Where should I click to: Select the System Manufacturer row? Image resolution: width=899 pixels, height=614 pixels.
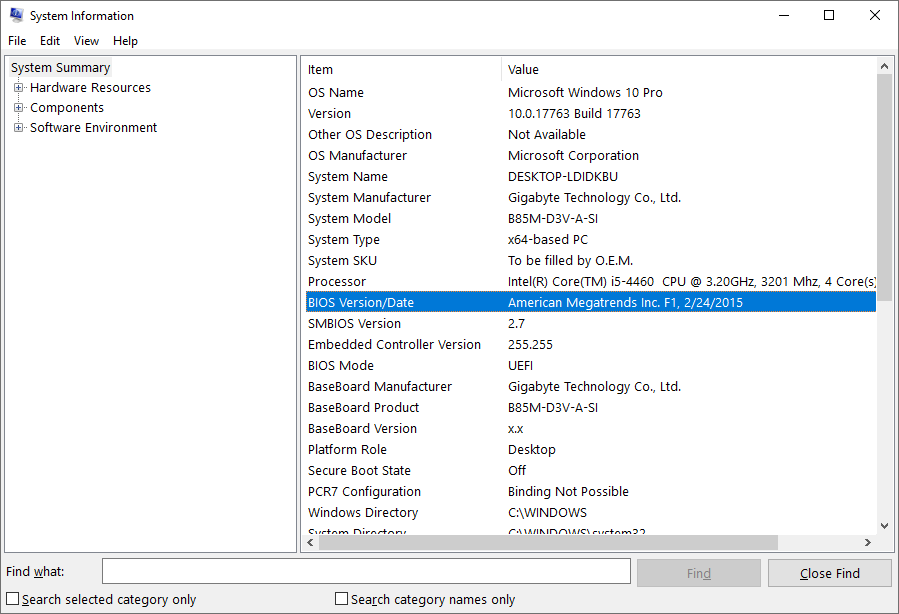[x=591, y=198]
